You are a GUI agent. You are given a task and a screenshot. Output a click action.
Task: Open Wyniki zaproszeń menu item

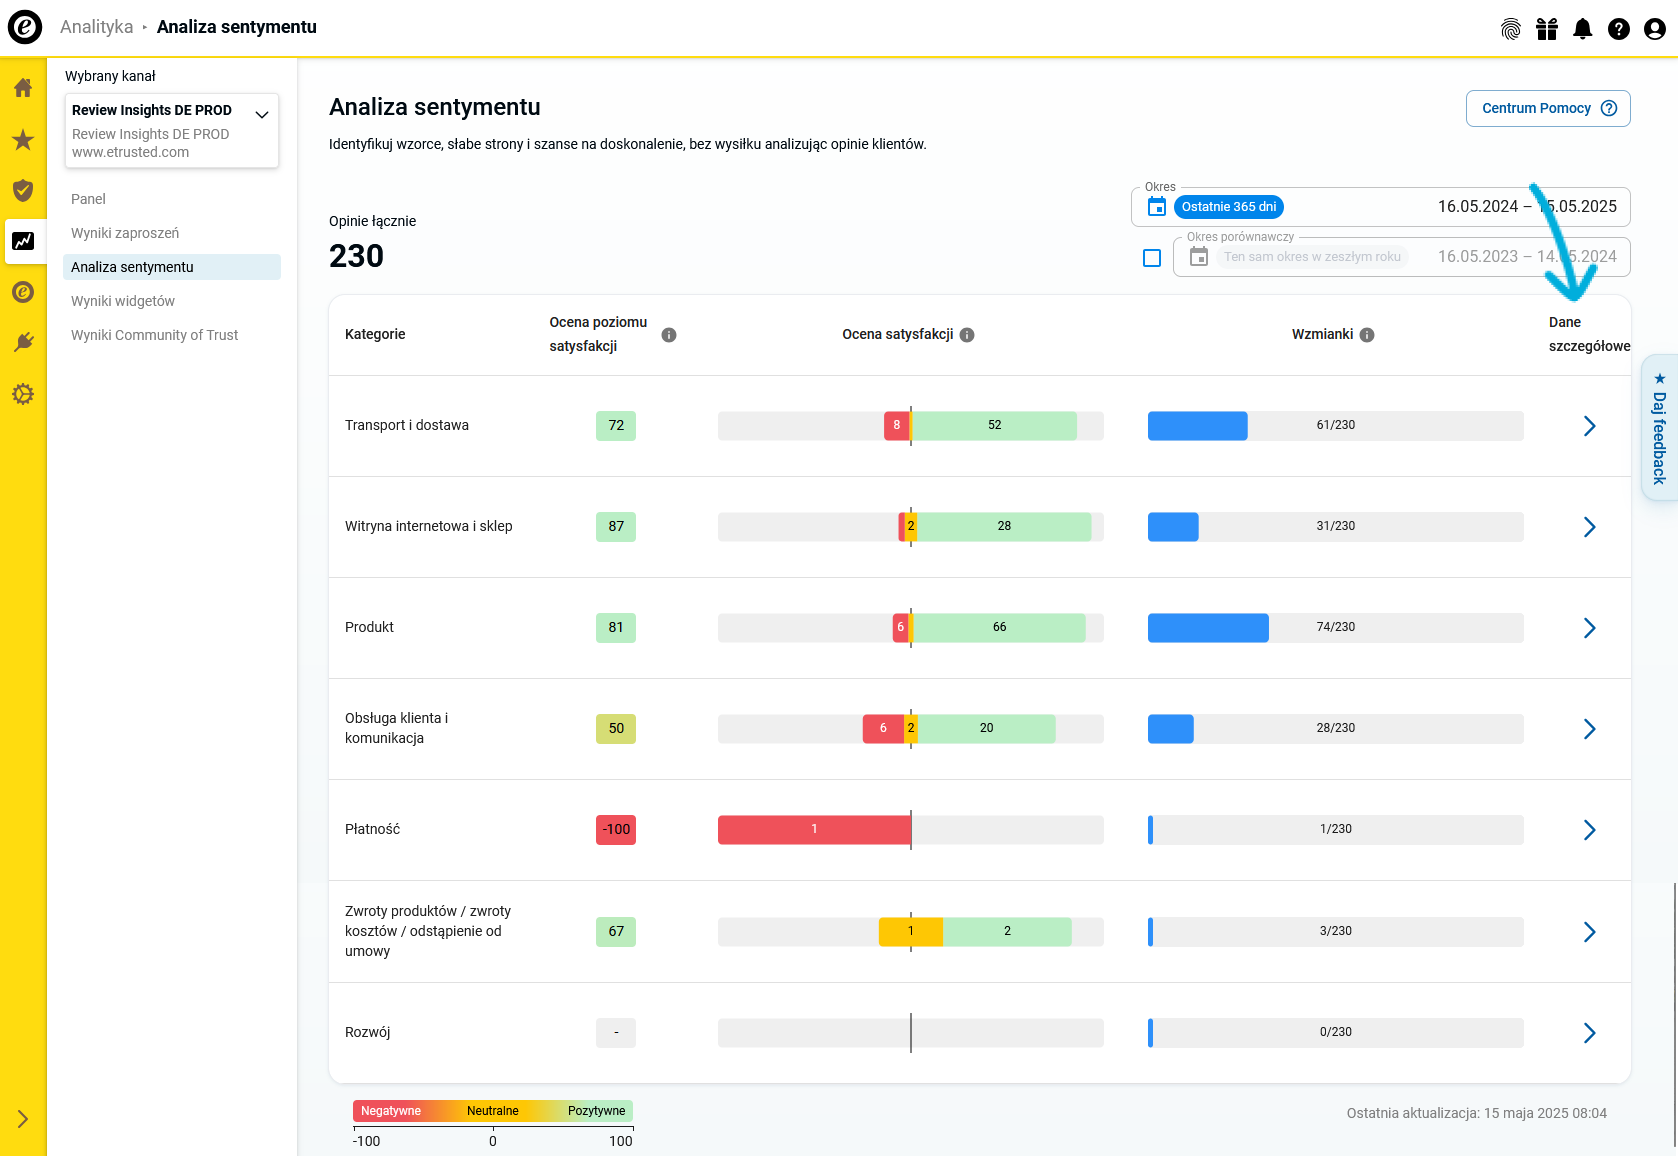pyautogui.click(x=125, y=233)
